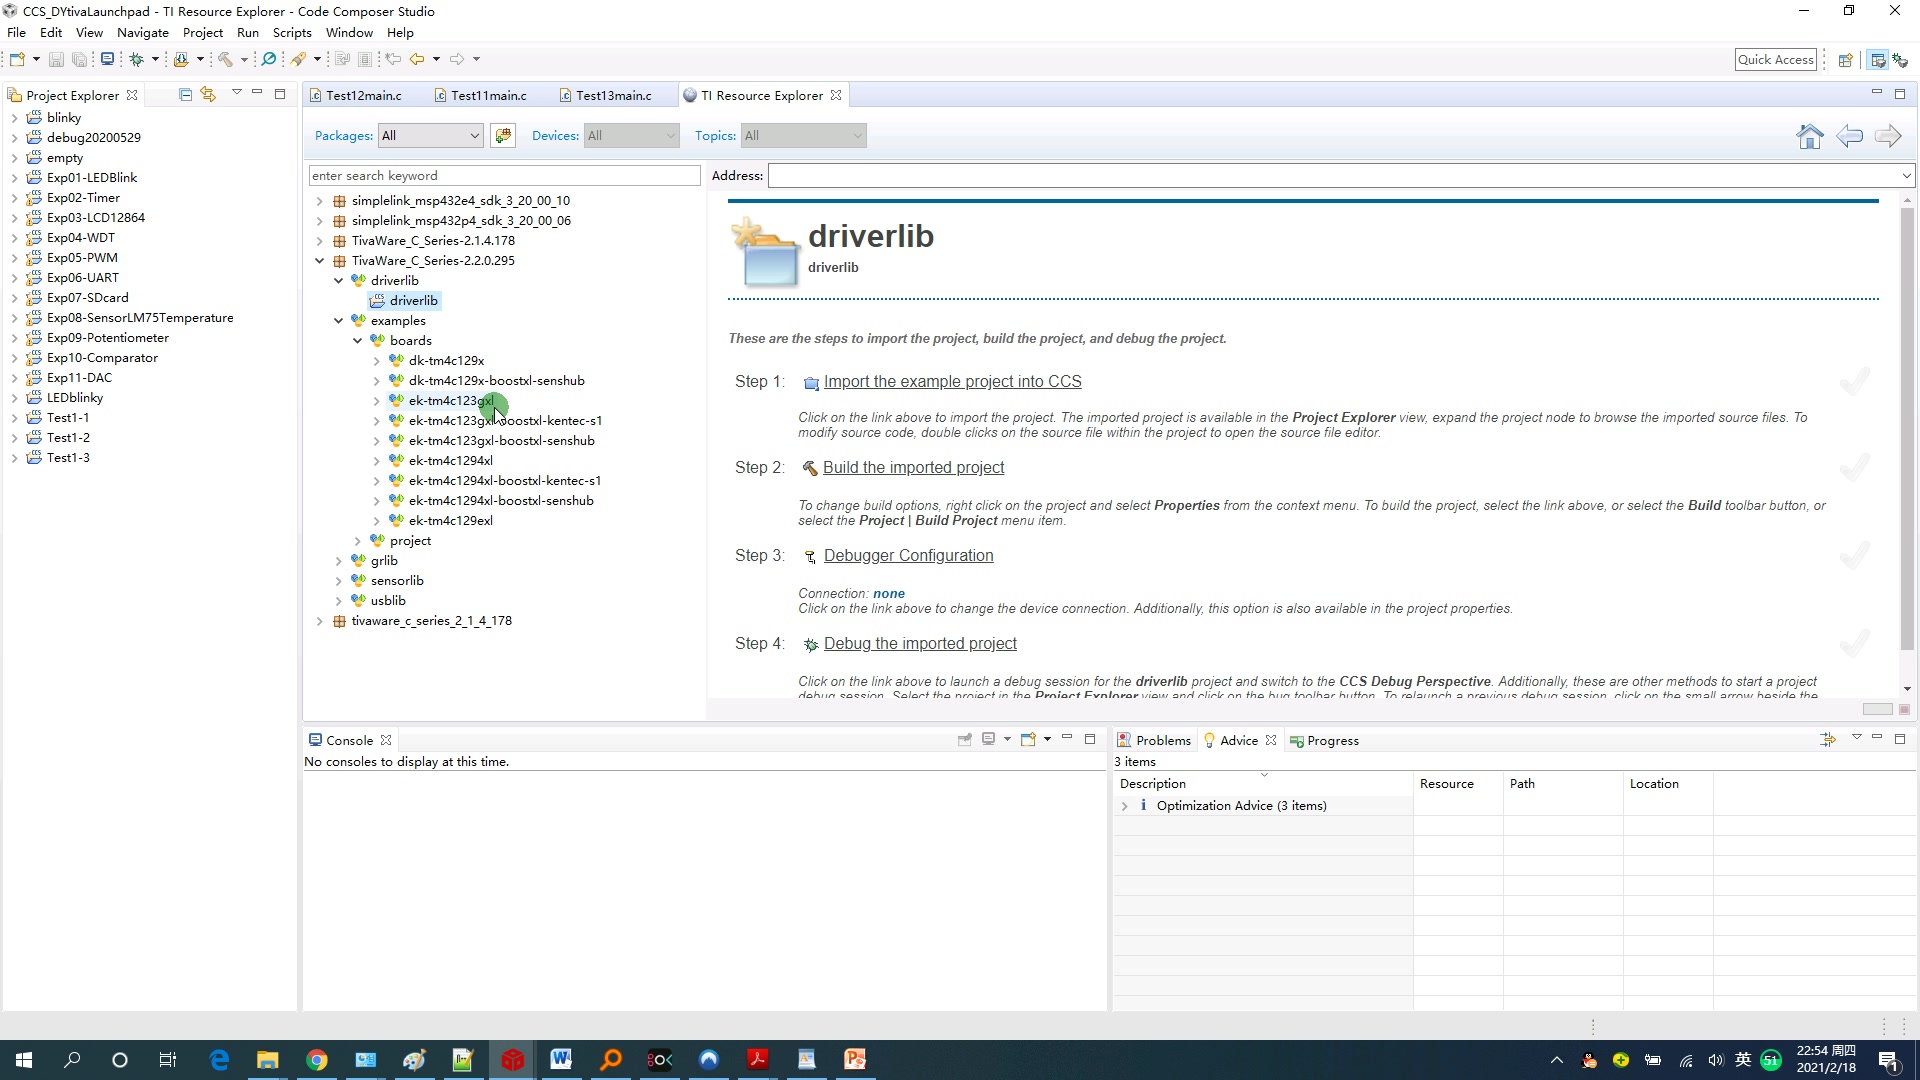
Task: Click Display Selected Console icon
Action: click(x=988, y=739)
